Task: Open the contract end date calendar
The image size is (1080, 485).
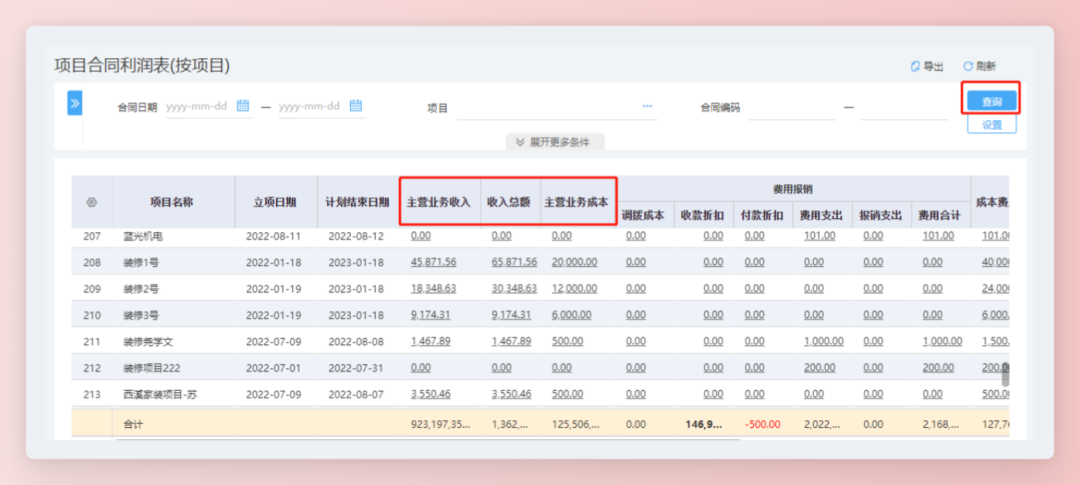Action: pos(355,106)
